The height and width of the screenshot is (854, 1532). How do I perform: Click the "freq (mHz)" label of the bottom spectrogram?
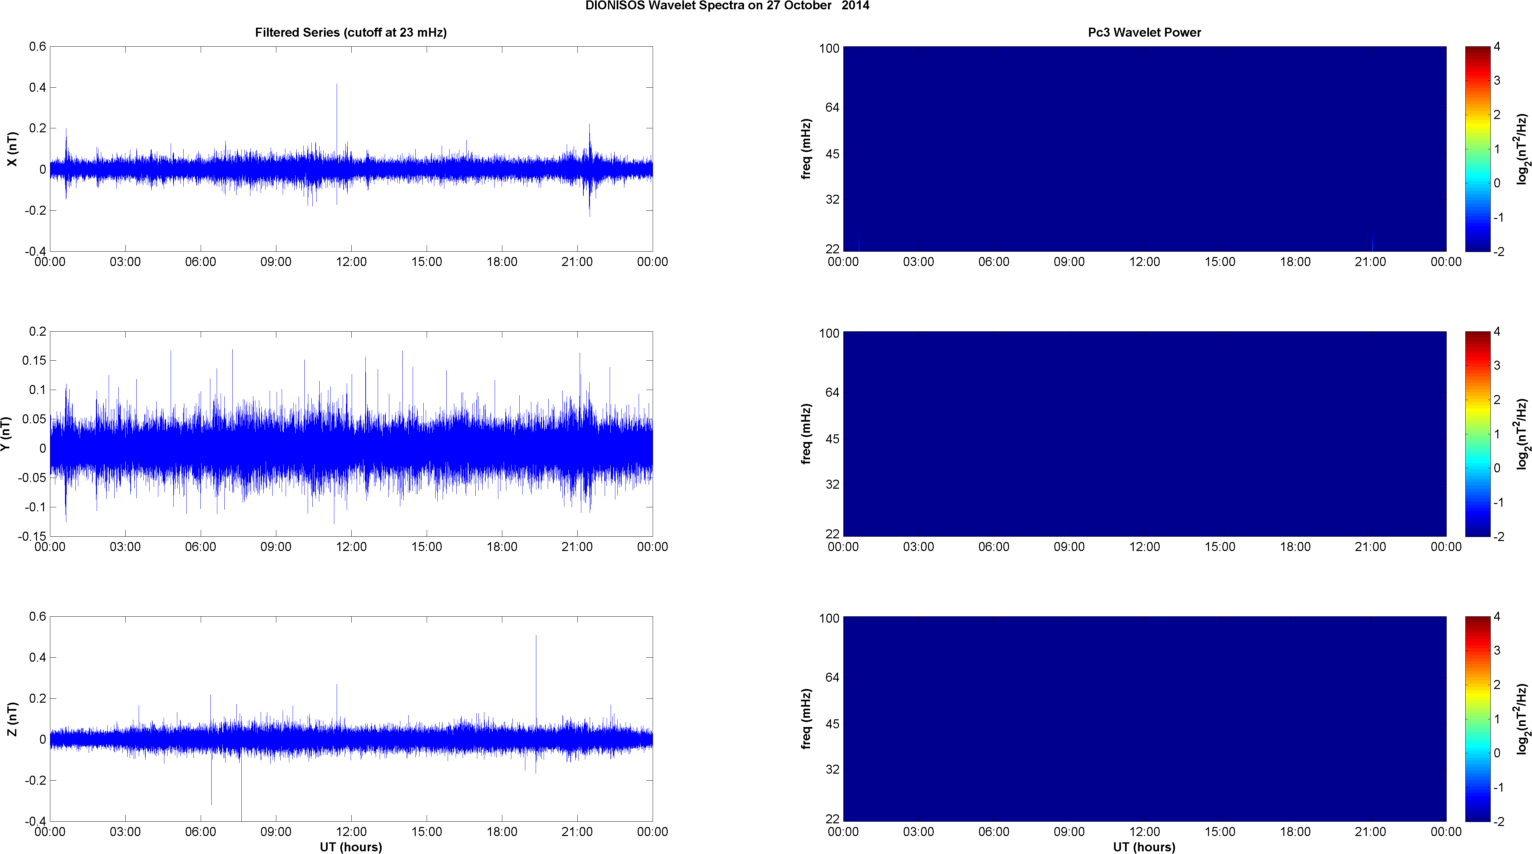pyautogui.click(x=806, y=719)
